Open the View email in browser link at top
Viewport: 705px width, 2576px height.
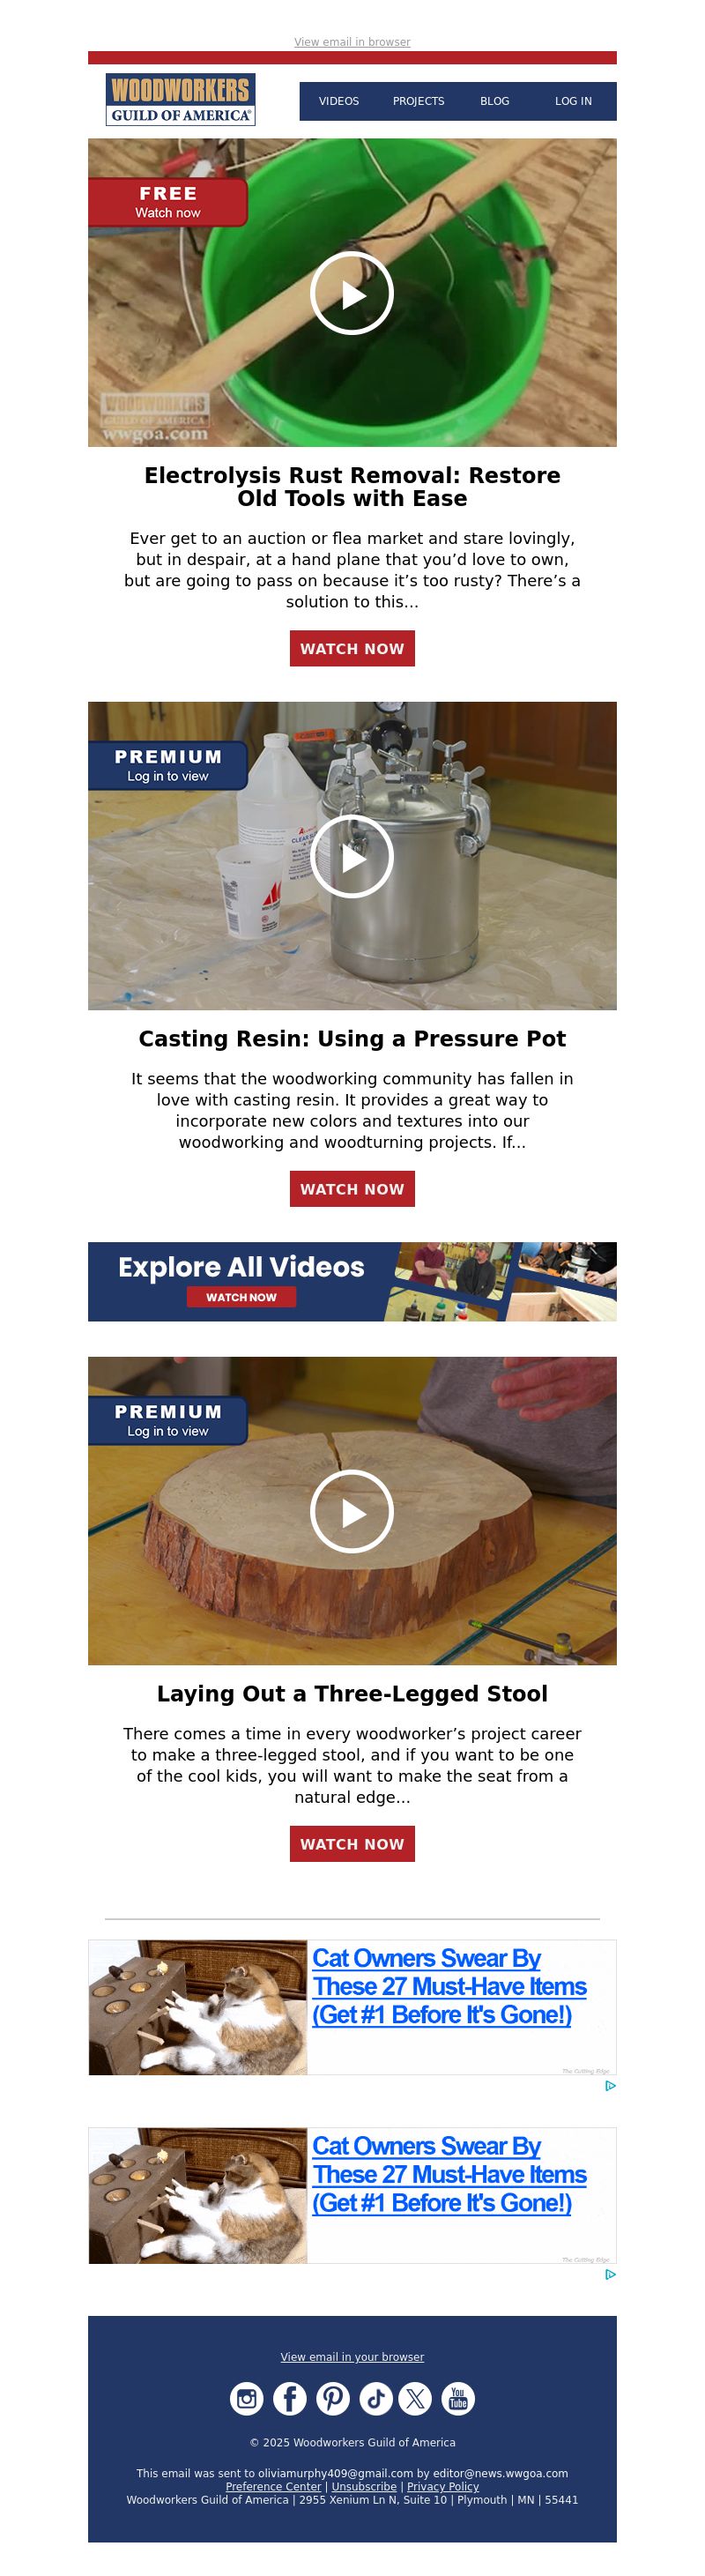[352, 42]
